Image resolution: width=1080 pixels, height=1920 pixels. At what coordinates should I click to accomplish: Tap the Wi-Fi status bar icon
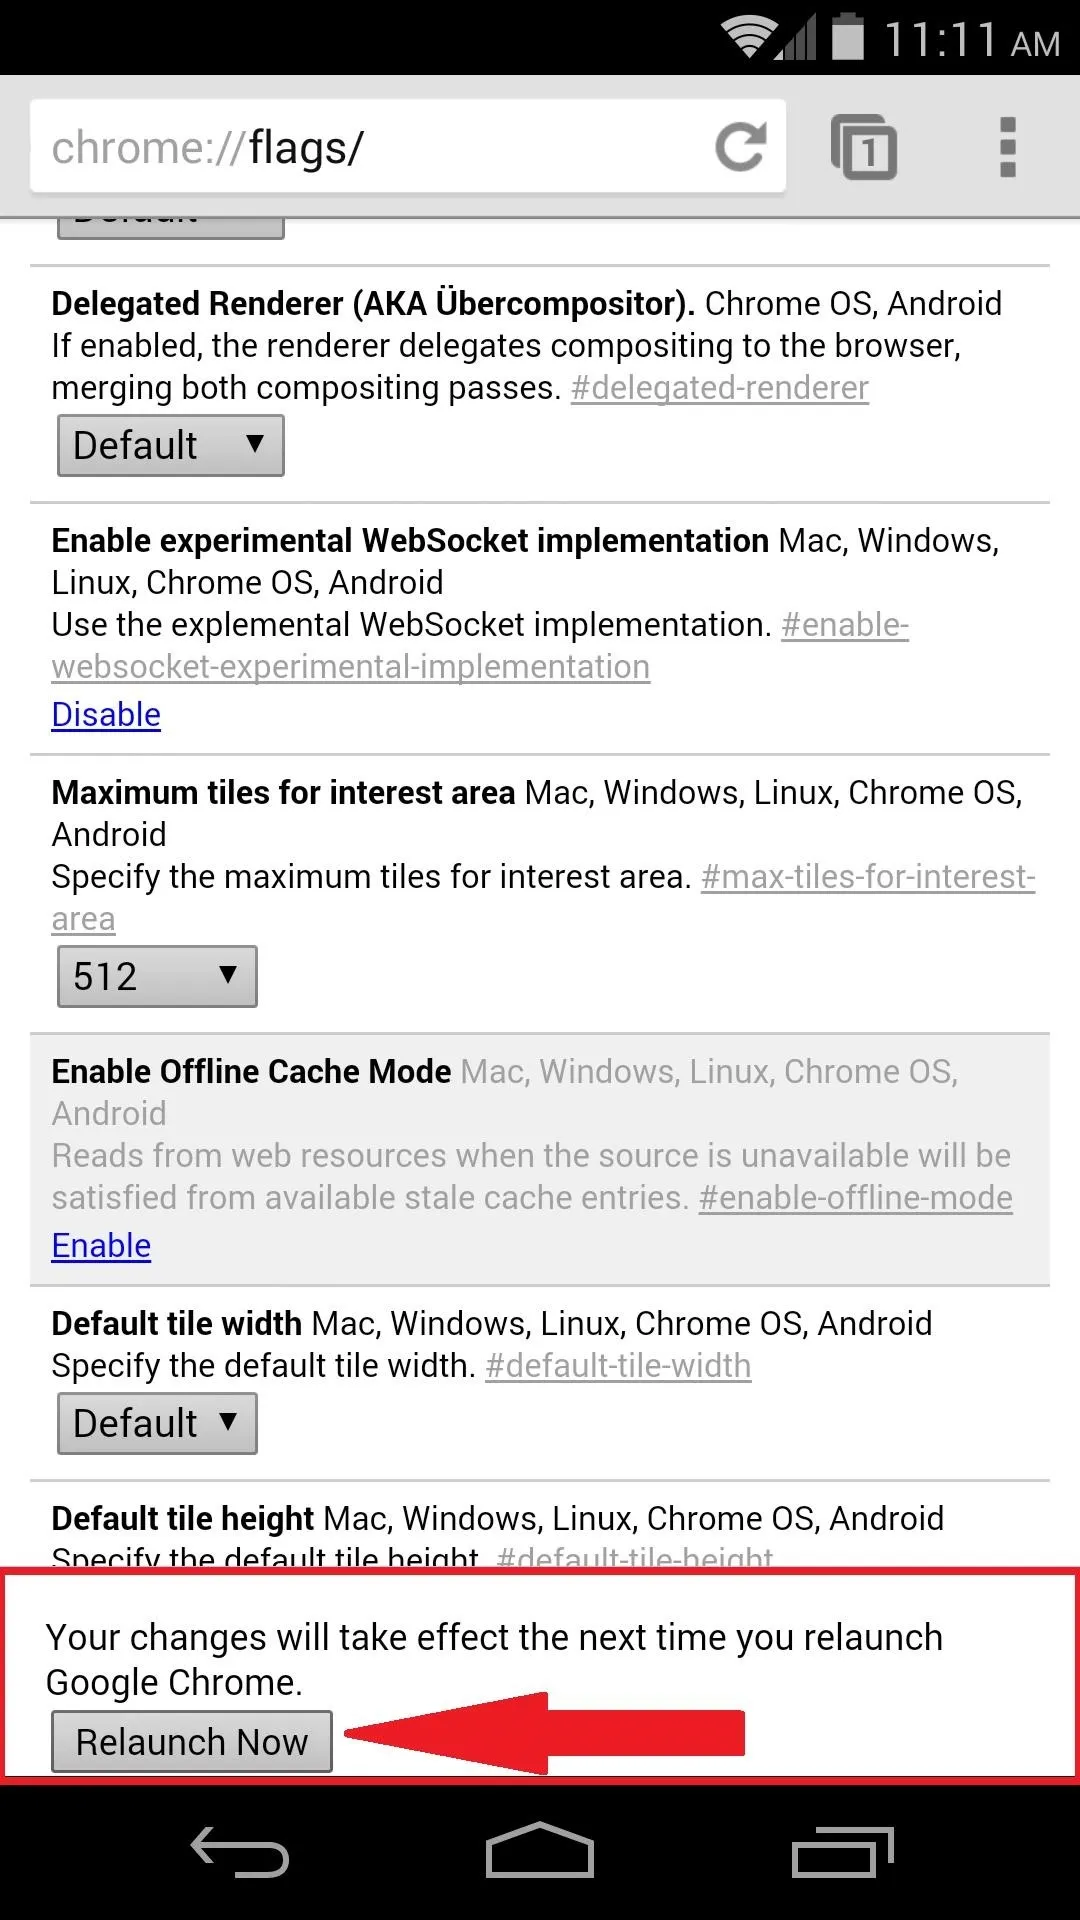(746, 37)
